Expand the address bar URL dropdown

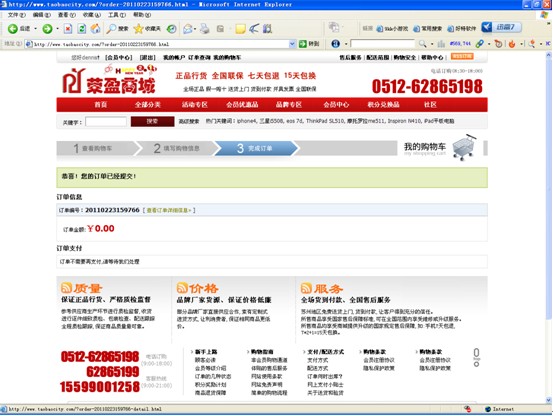pos(292,44)
